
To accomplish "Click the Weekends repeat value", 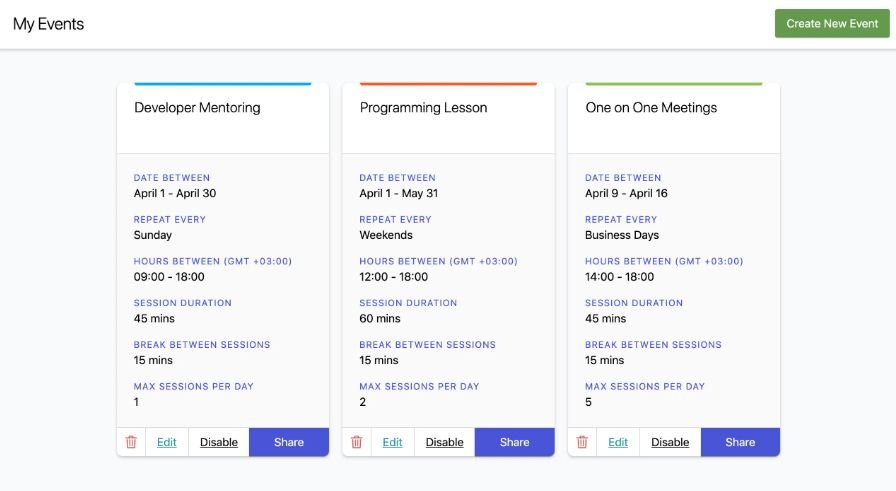I will [386, 235].
